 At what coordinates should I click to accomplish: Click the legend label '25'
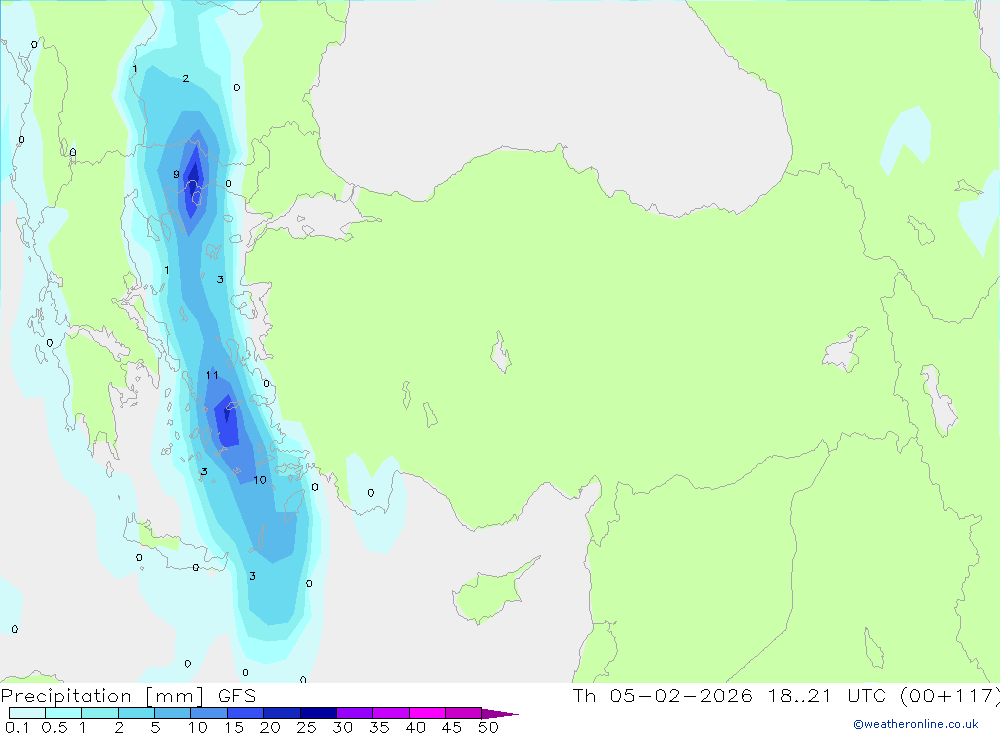click(x=306, y=727)
